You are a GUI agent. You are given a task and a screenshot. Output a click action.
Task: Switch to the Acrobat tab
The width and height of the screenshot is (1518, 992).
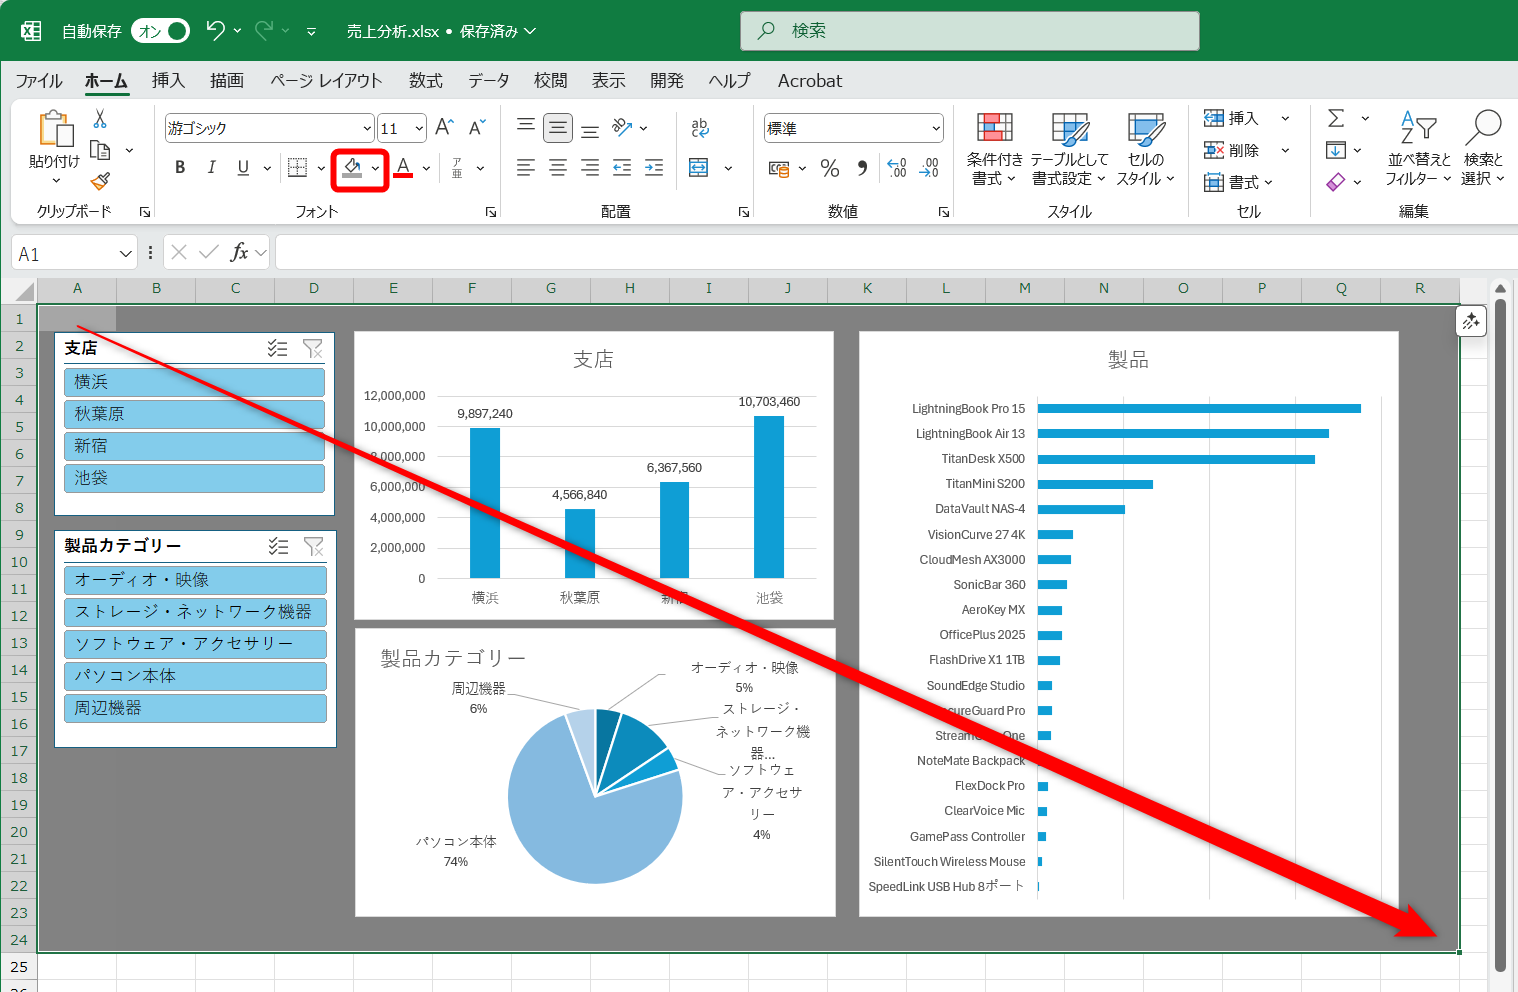pyautogui.click(x=810, y=81)
